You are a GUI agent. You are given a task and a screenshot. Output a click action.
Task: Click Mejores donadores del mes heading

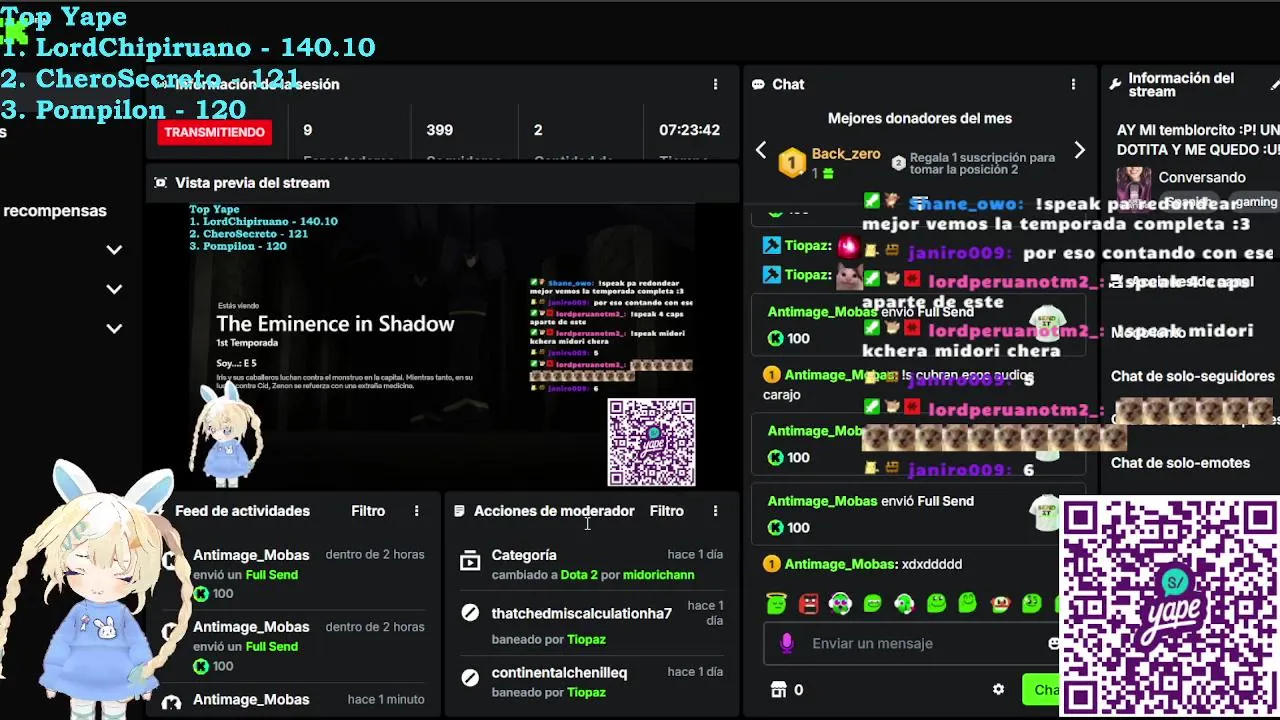click(x=920, y=118)
